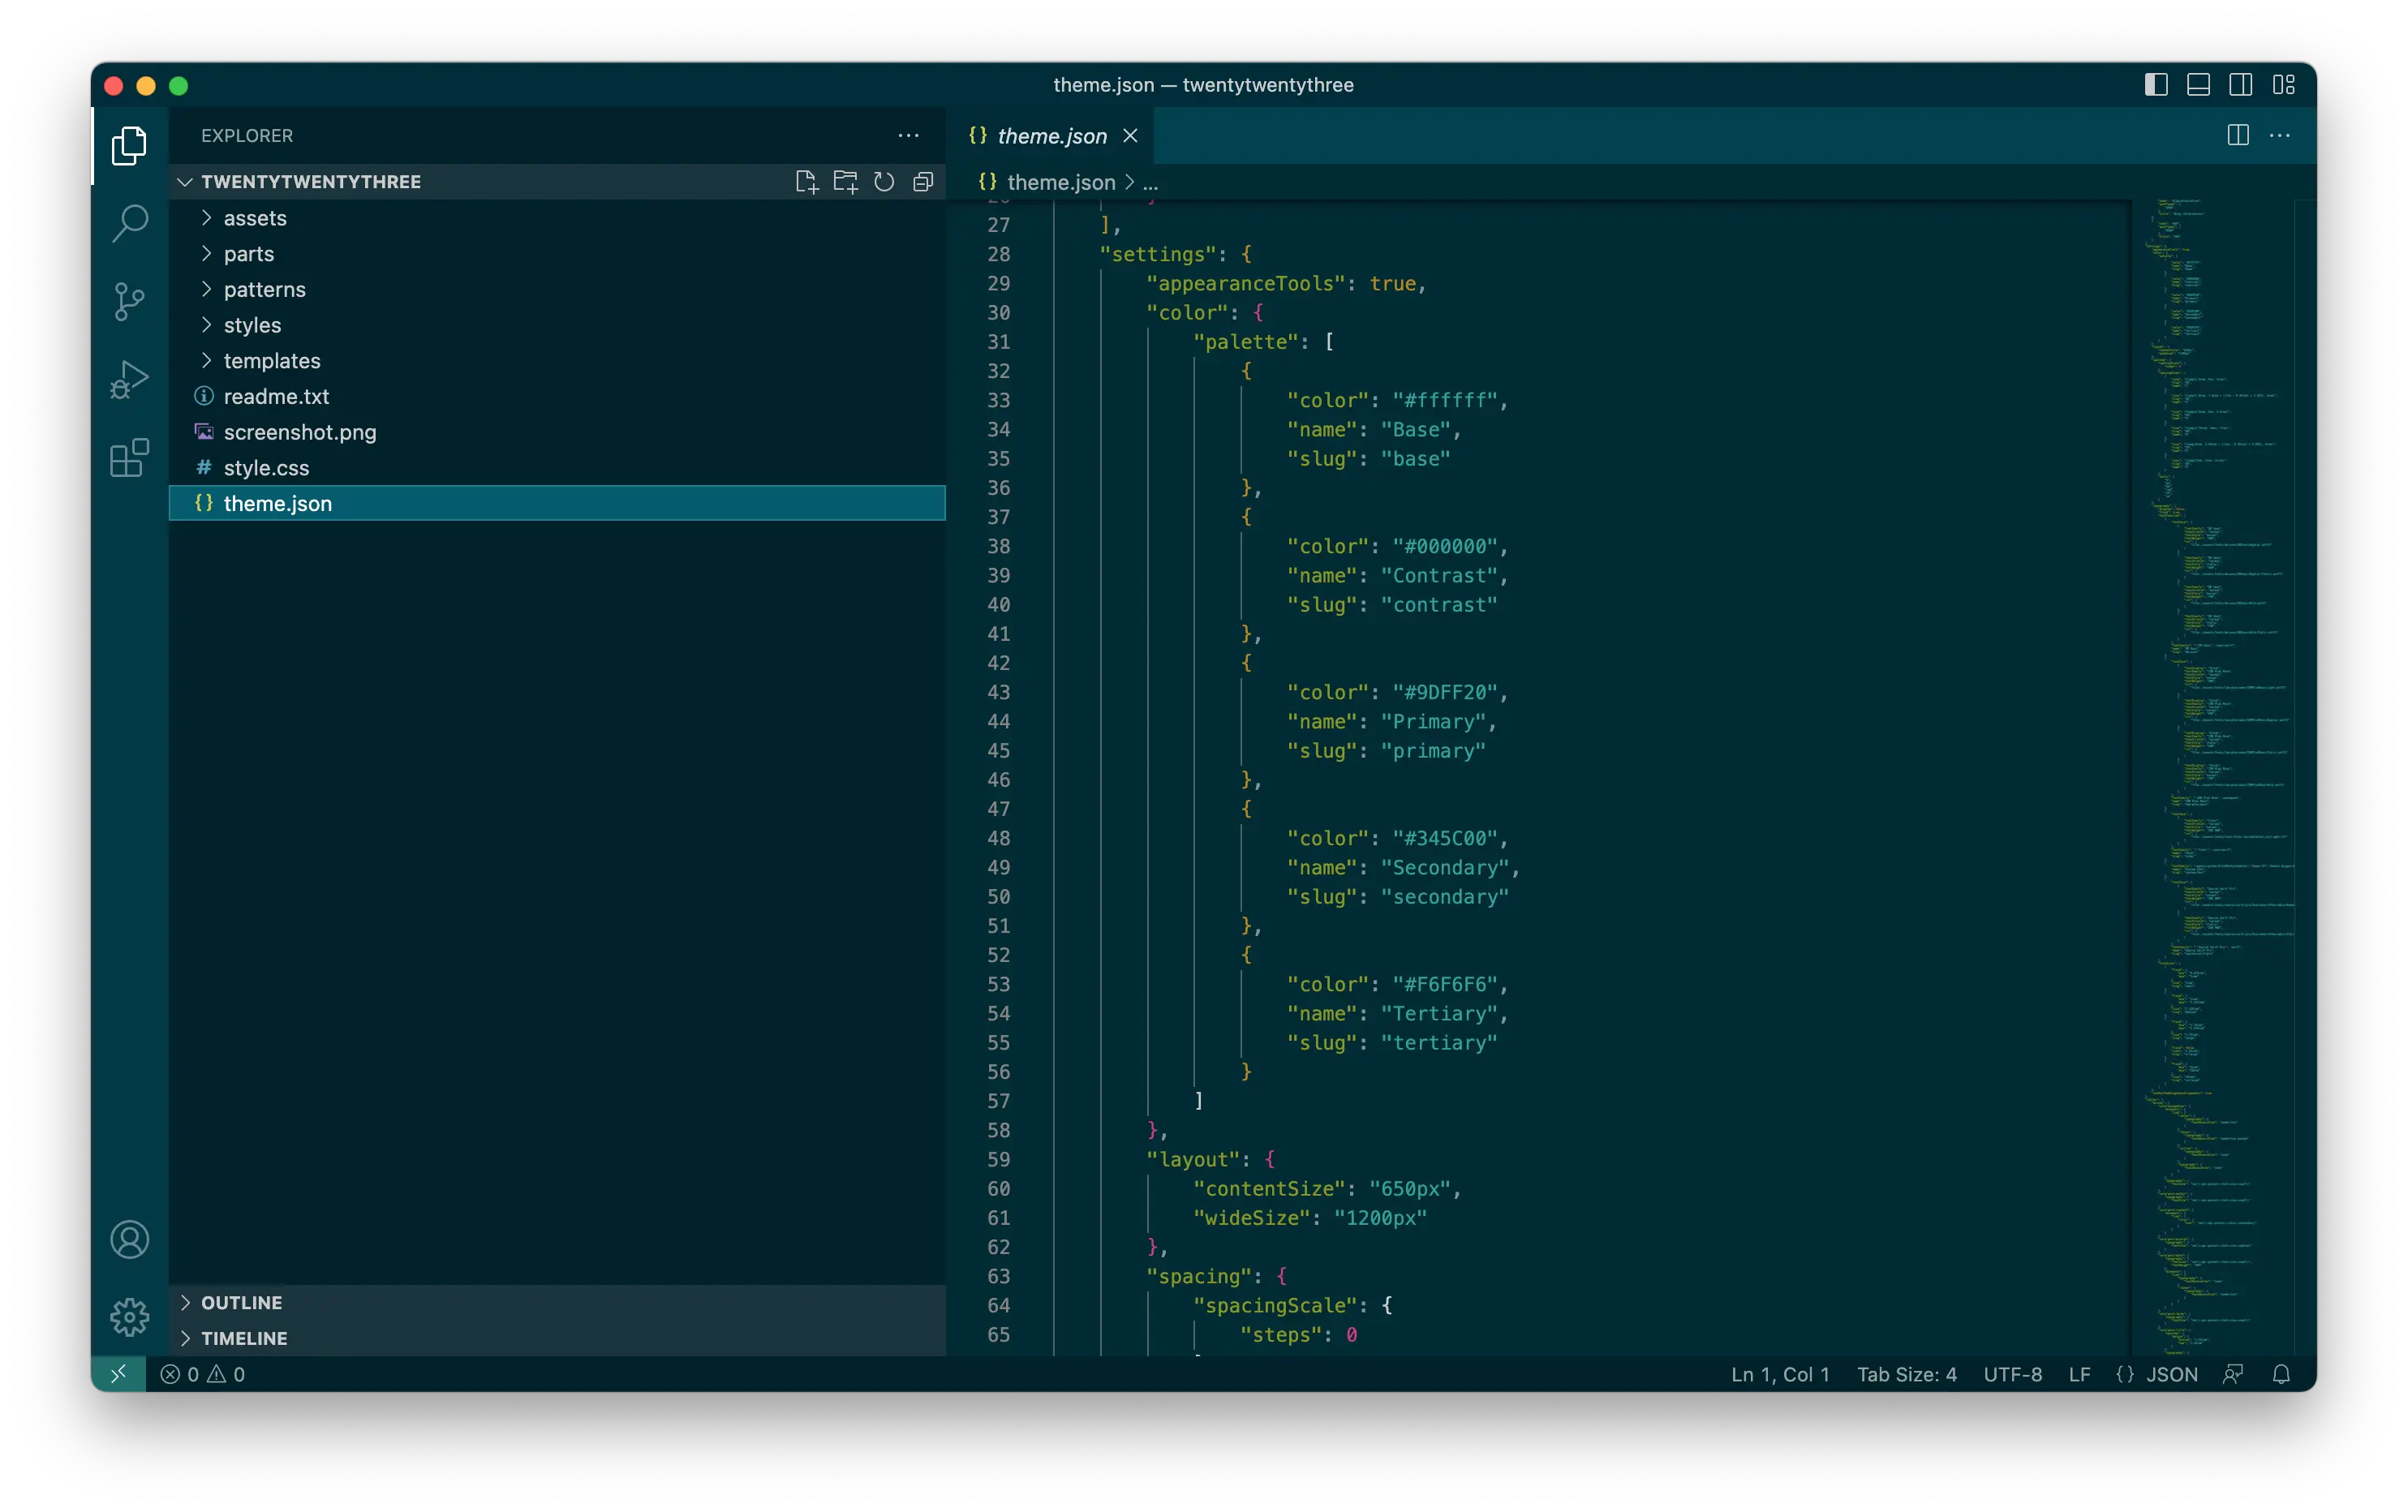Expand the patterns folder

click(557, 290)
